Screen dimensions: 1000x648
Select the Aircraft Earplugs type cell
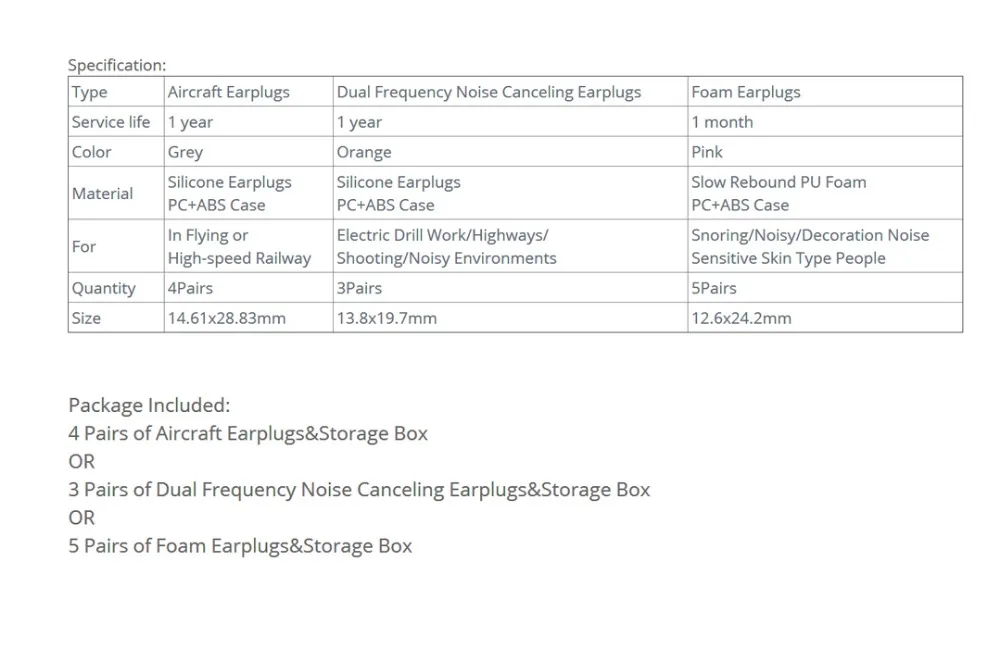coord(248,92)
